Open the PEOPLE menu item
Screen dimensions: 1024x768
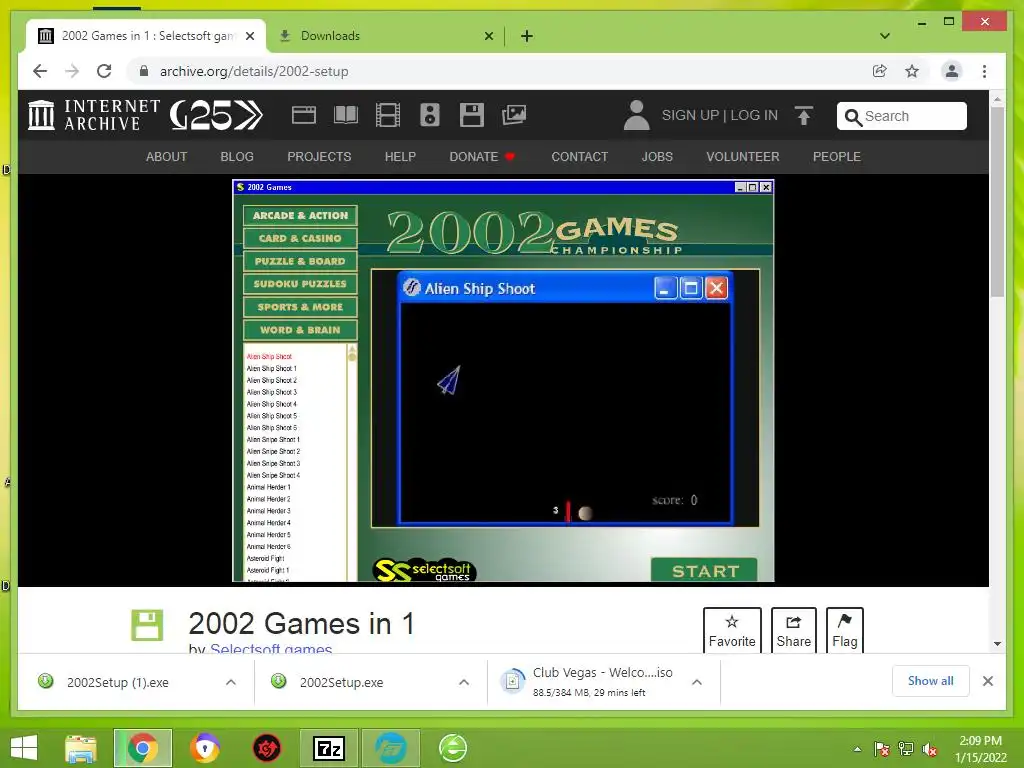[837, 157]
